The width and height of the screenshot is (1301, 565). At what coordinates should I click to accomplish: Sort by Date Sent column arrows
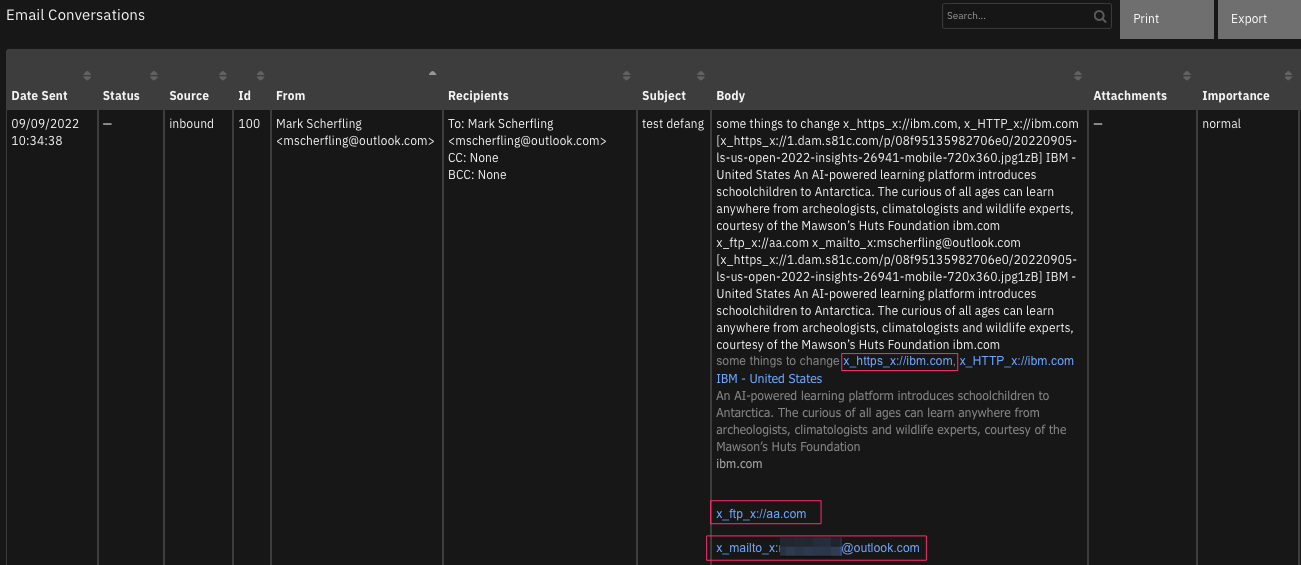click(87, 76)
